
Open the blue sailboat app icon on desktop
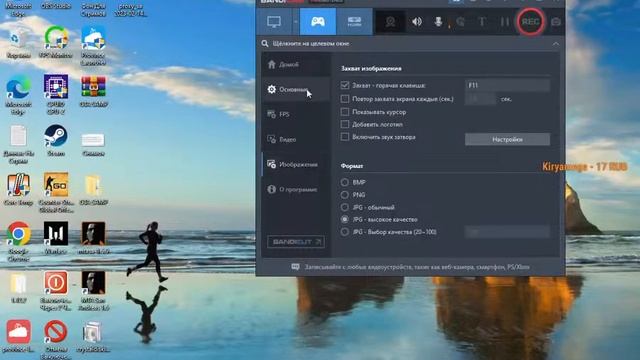click(93, 46)
